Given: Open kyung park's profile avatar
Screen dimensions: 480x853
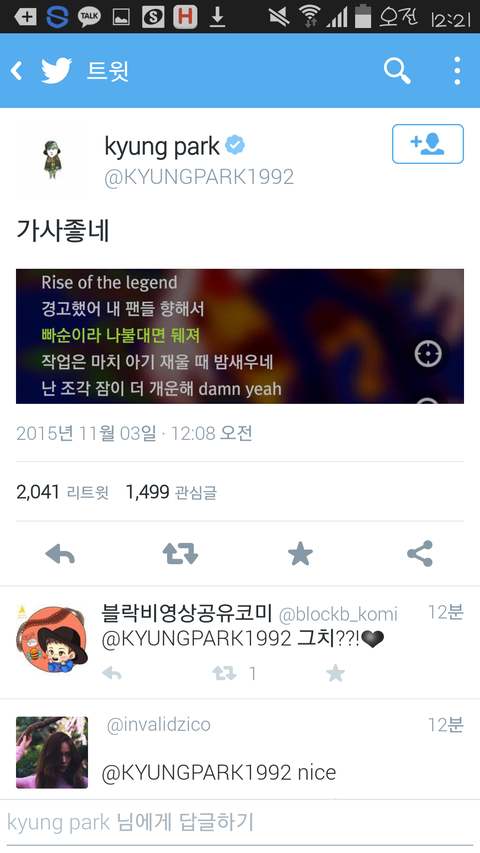Looking at the screenshot, I should click(52, 159).
